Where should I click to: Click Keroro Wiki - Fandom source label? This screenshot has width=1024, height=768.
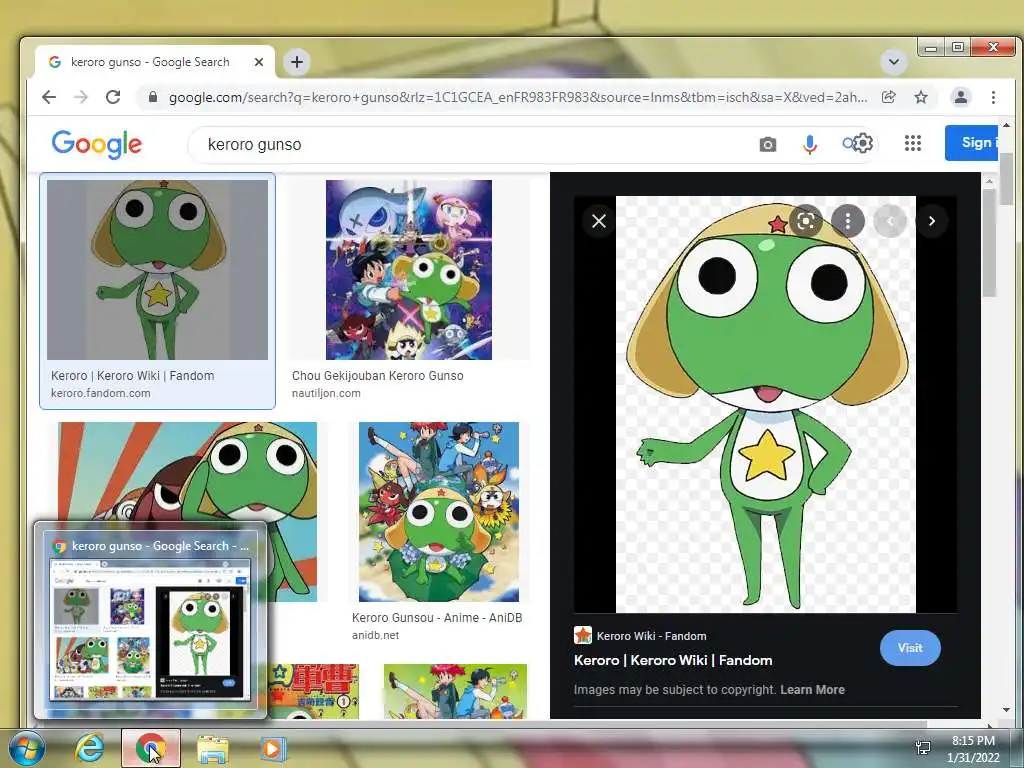point(651,636)
